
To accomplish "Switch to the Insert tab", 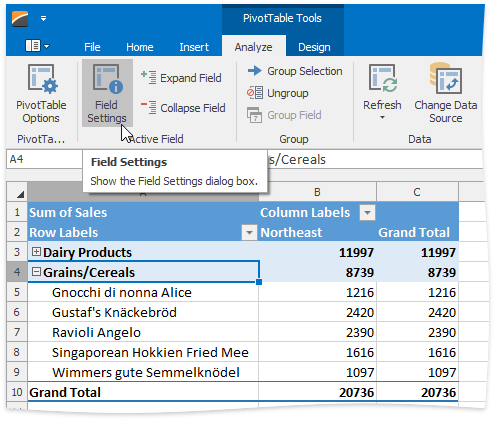I will point(194,47).
